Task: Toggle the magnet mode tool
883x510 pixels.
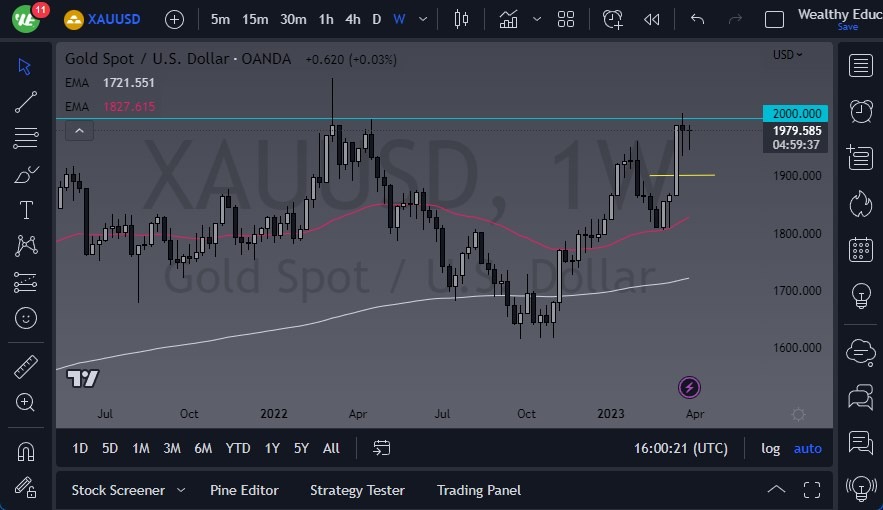Action: (x=26, y=450)
